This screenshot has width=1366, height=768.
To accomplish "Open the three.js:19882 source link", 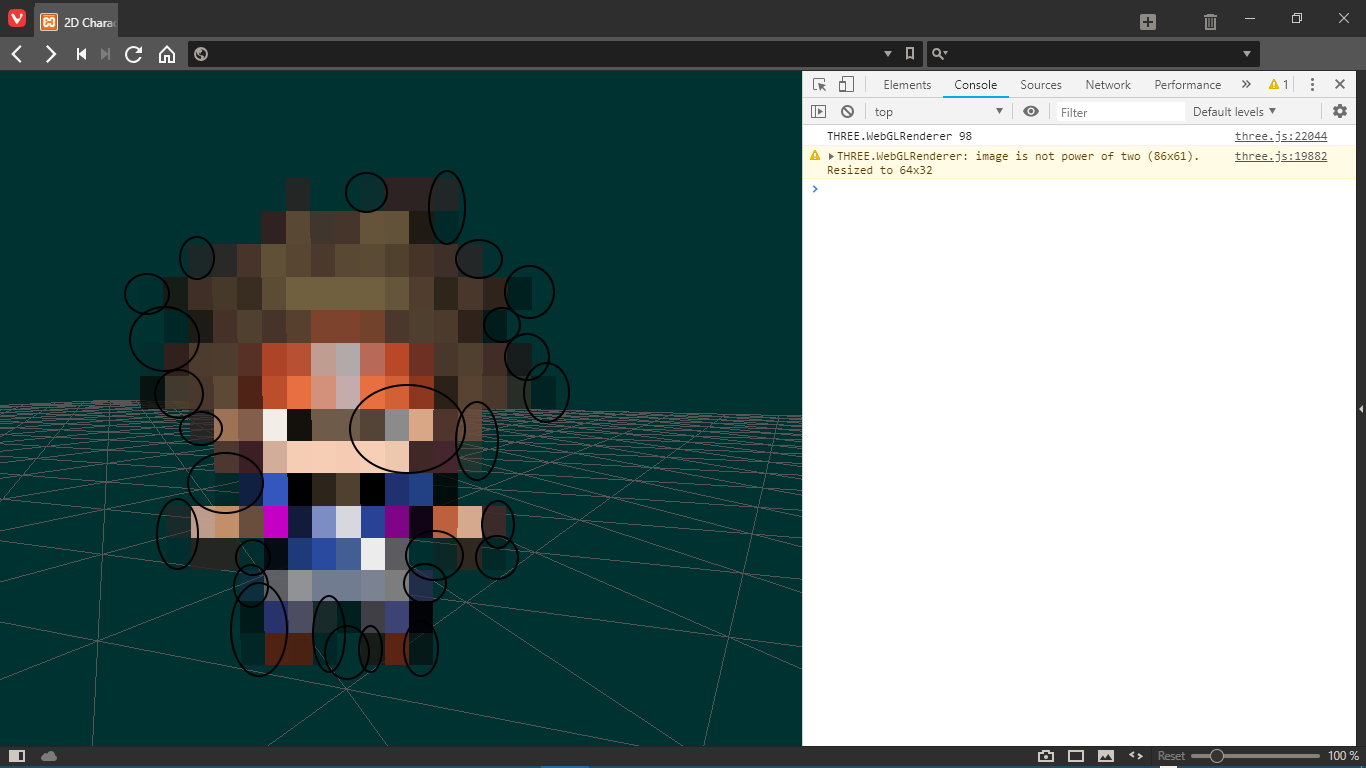I will point(1281,156).
